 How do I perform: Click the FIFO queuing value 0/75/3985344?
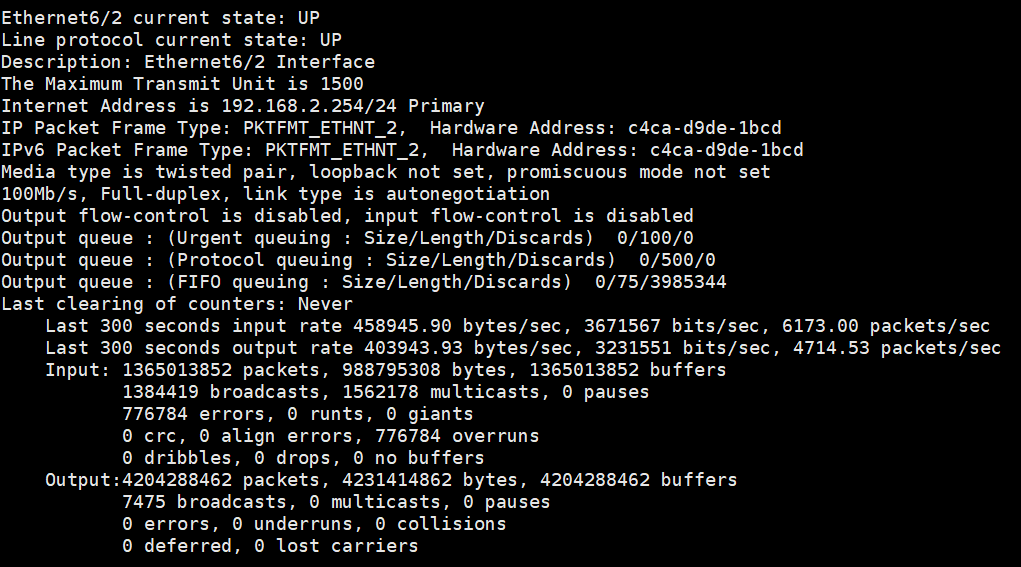(x=660, y=282)
